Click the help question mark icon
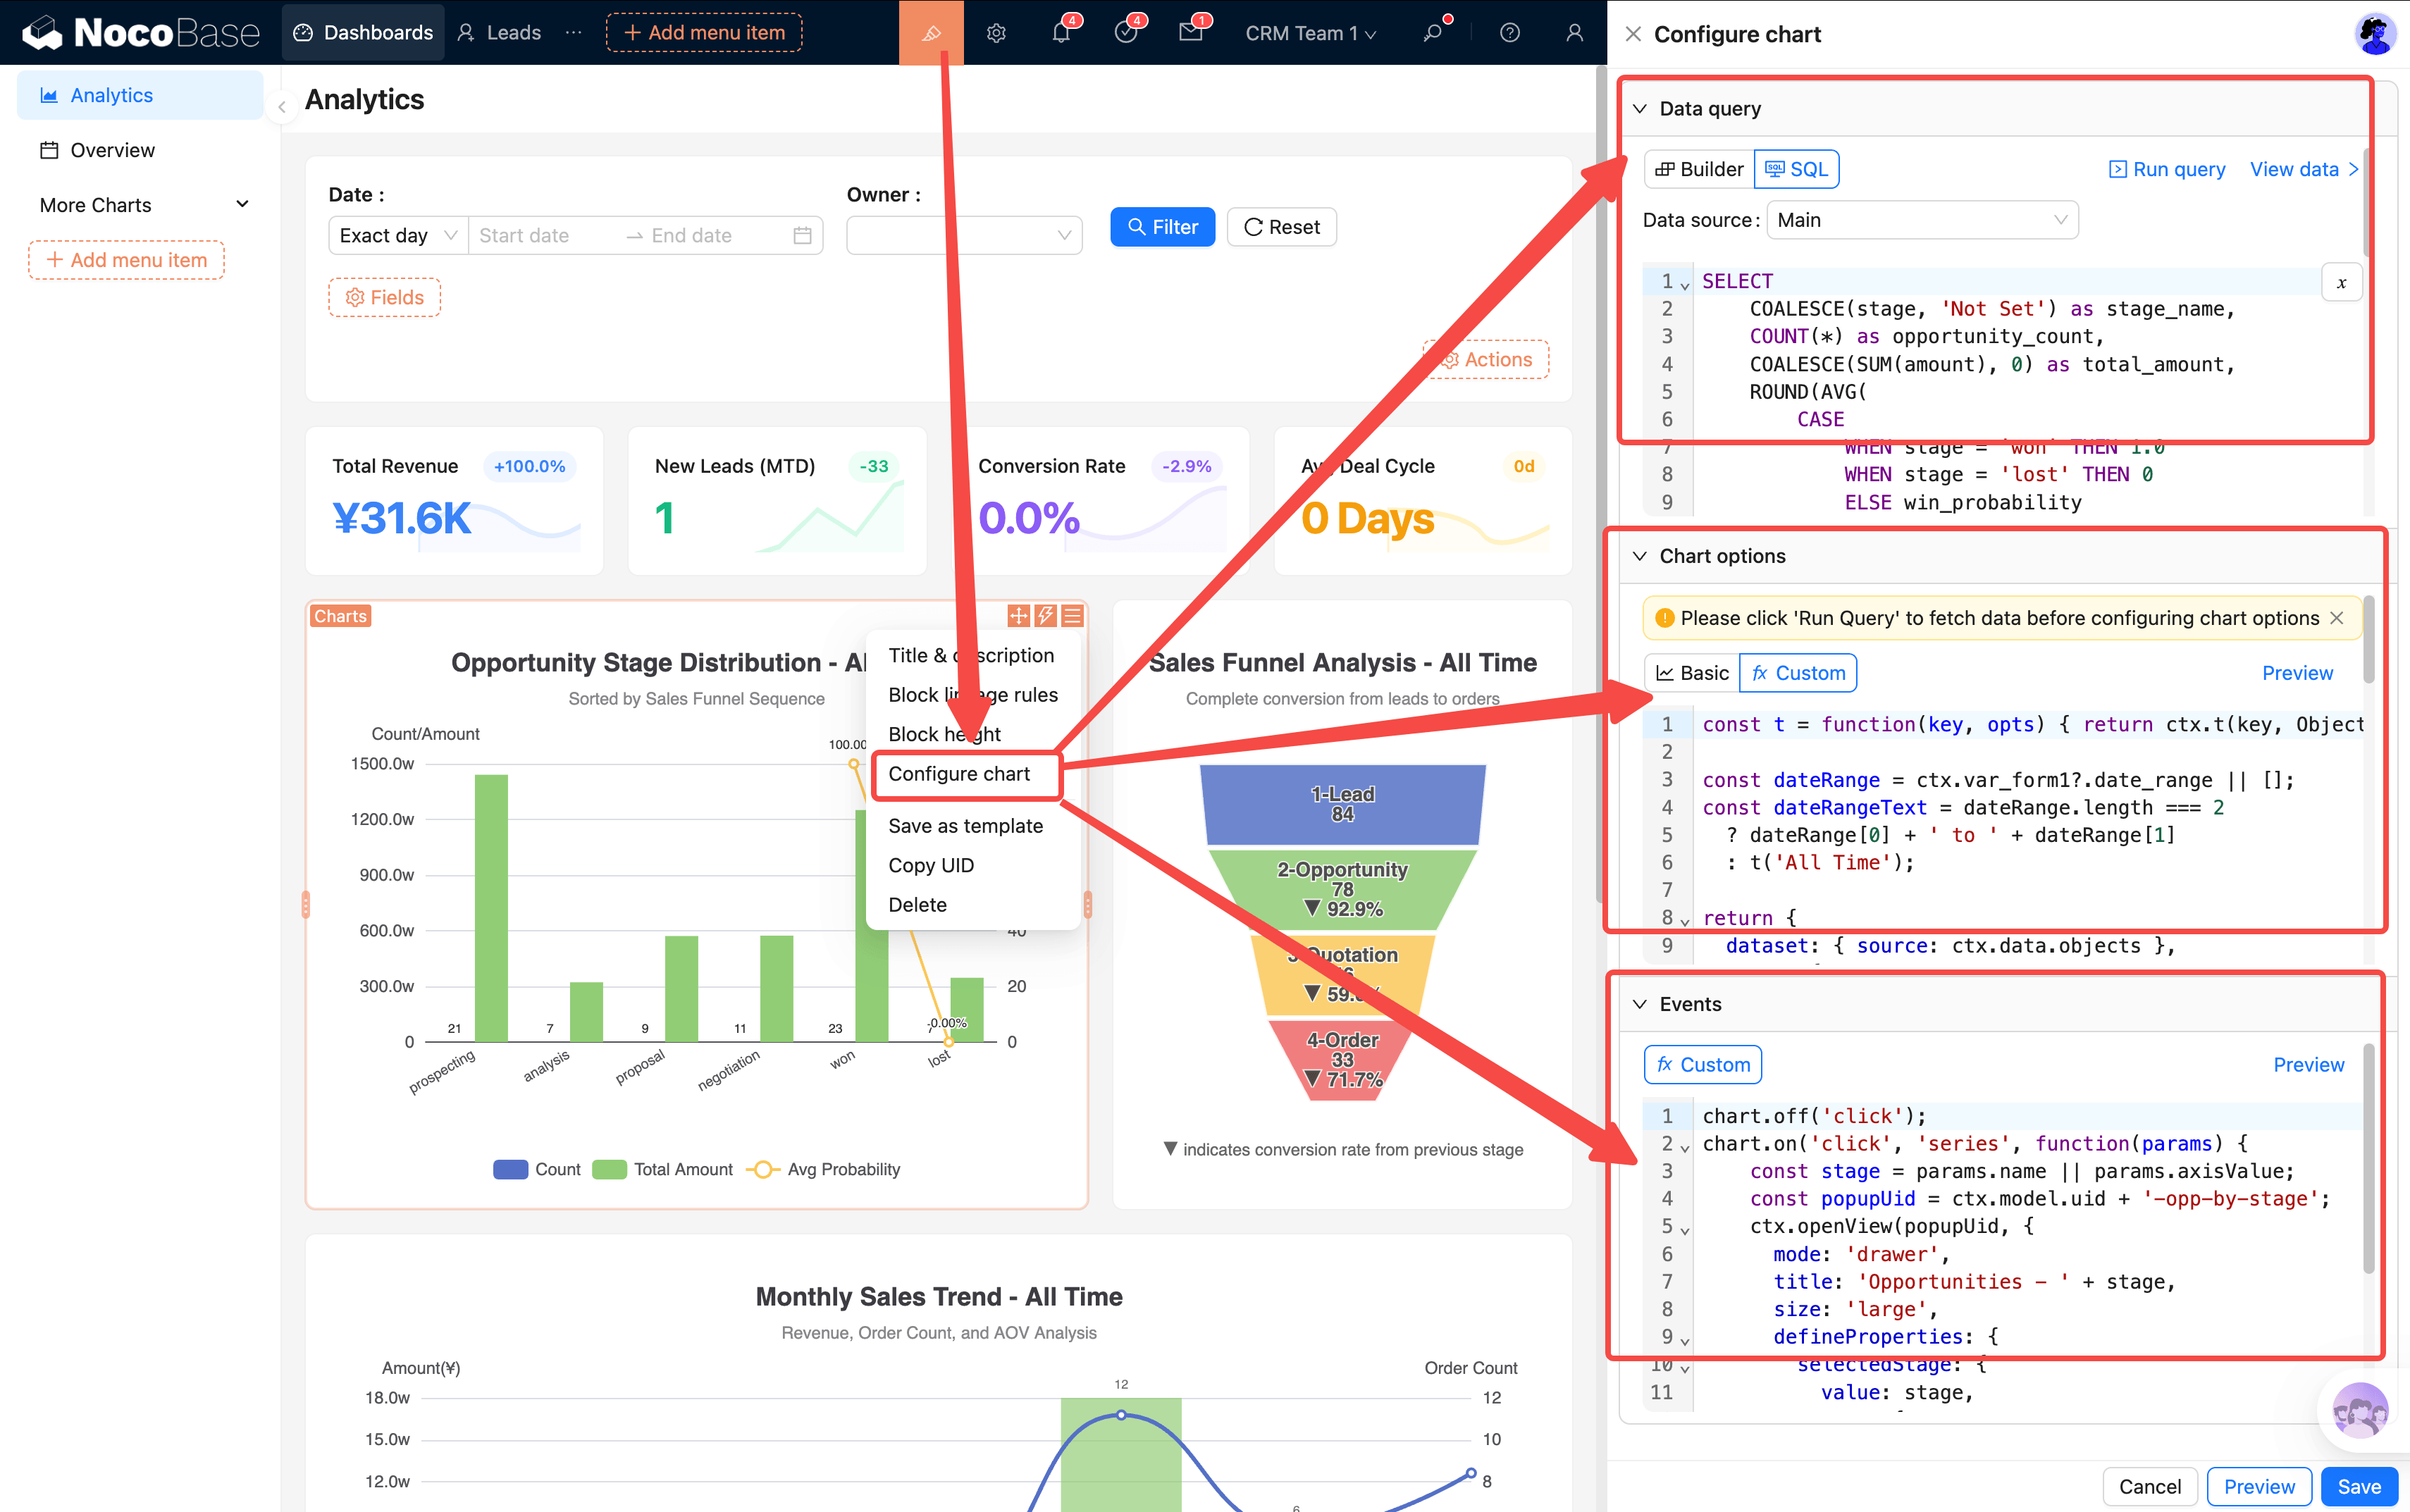 (x=1509, y=33)
